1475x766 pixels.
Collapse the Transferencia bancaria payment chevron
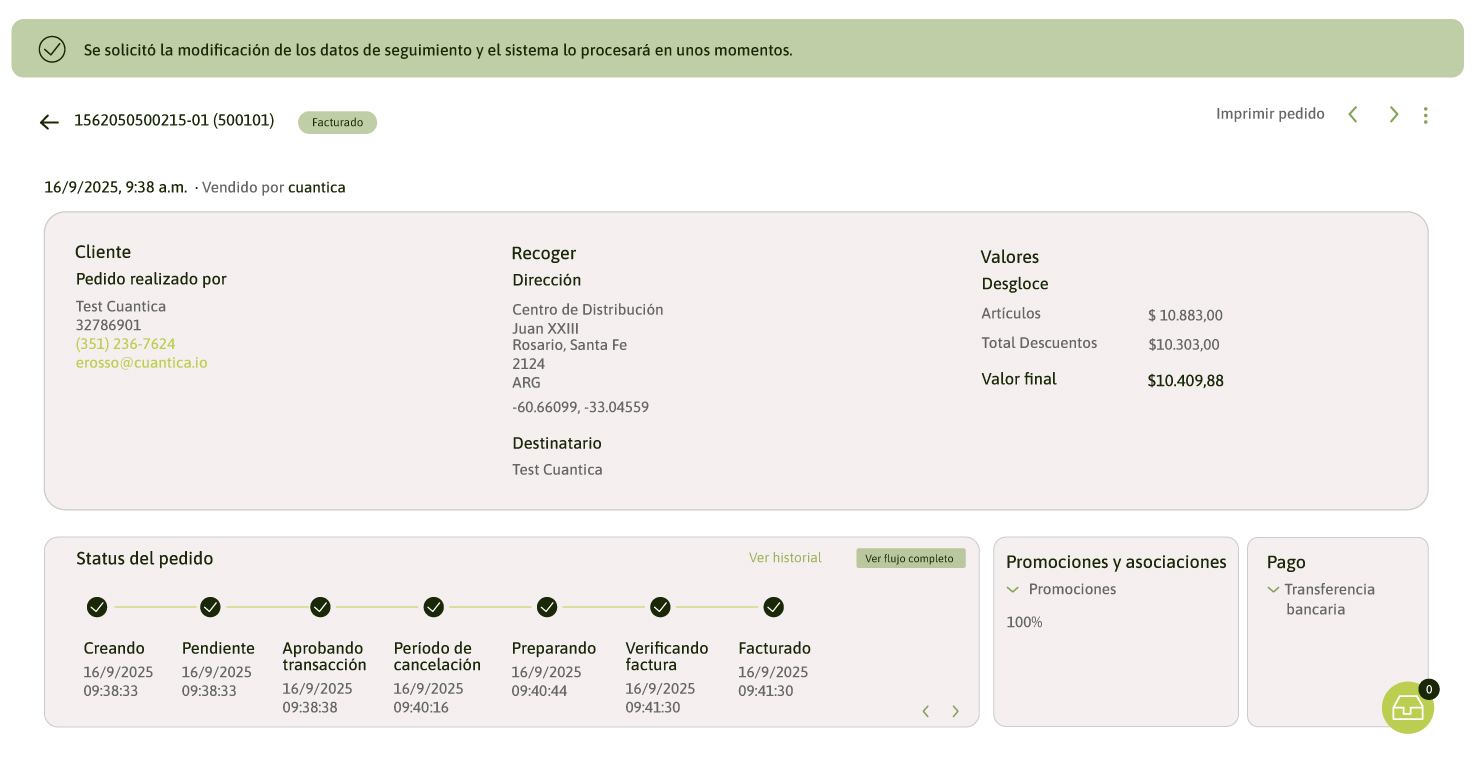pyautogui.click(x=1273, y=590)
